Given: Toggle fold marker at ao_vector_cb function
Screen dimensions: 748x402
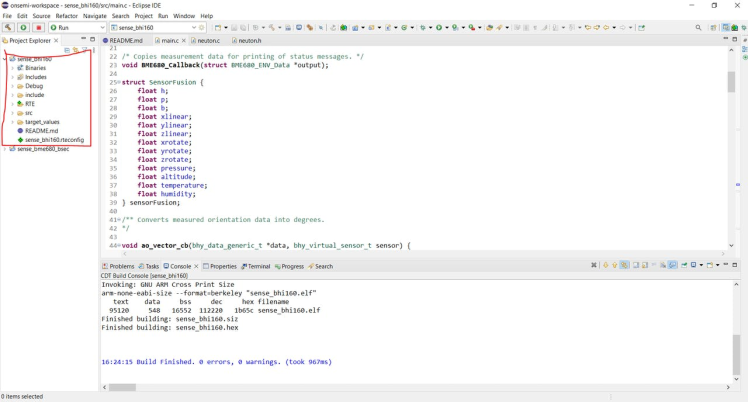Looking at the screenshot, I should (119, 245).
